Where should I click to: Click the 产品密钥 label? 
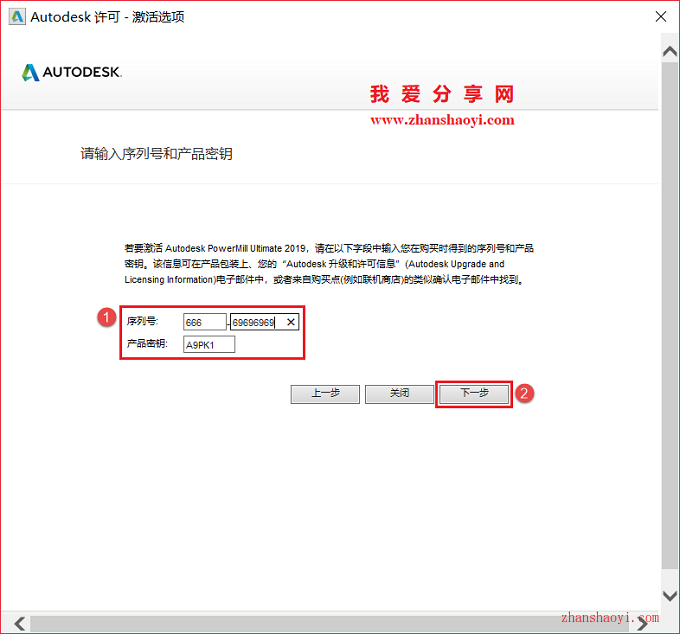147,344
